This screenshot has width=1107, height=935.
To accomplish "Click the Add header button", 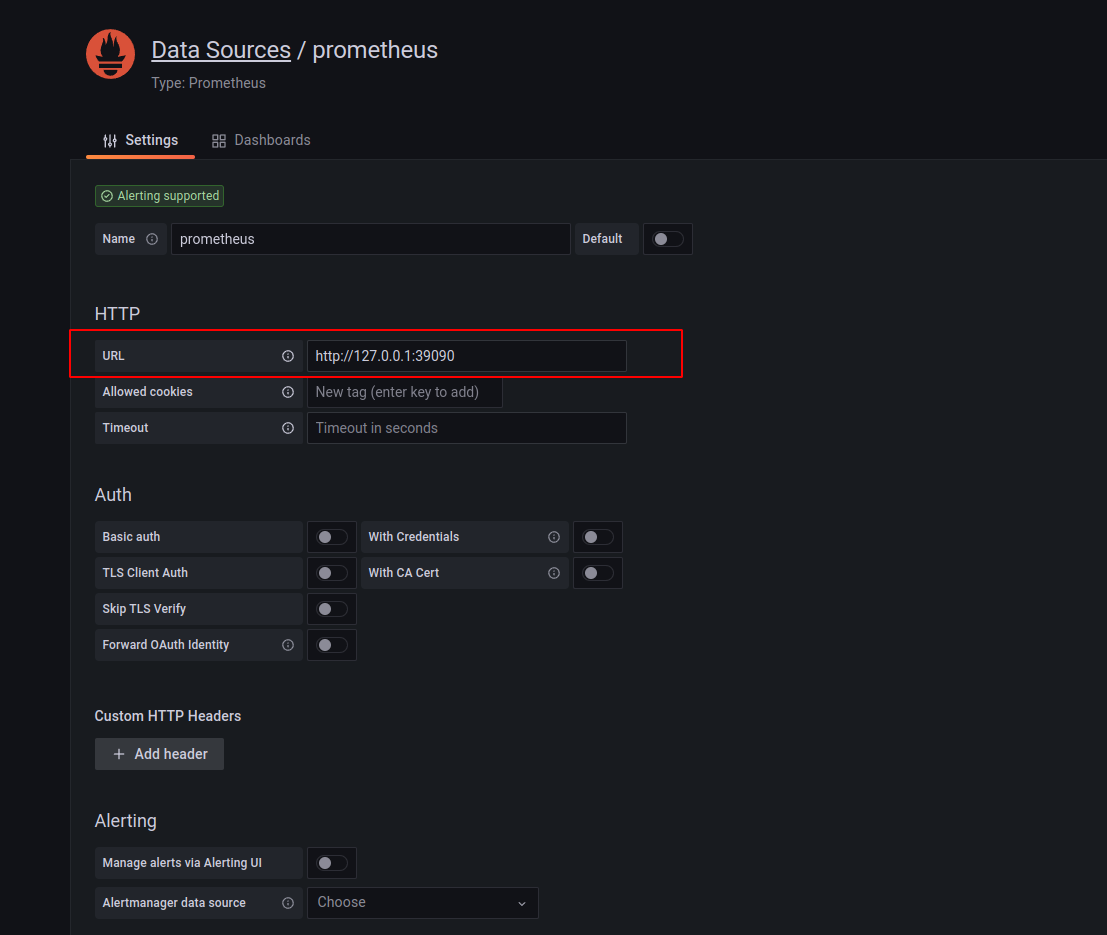I will click(159, 754).
